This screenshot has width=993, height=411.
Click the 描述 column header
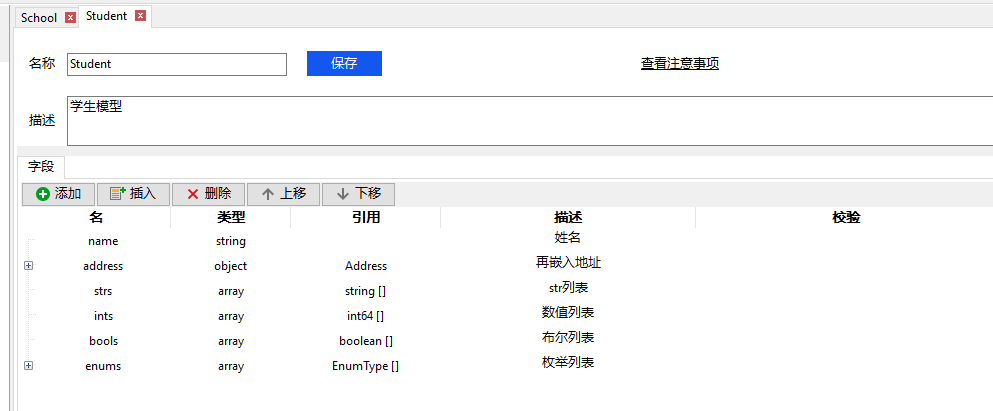coord(568,217)
